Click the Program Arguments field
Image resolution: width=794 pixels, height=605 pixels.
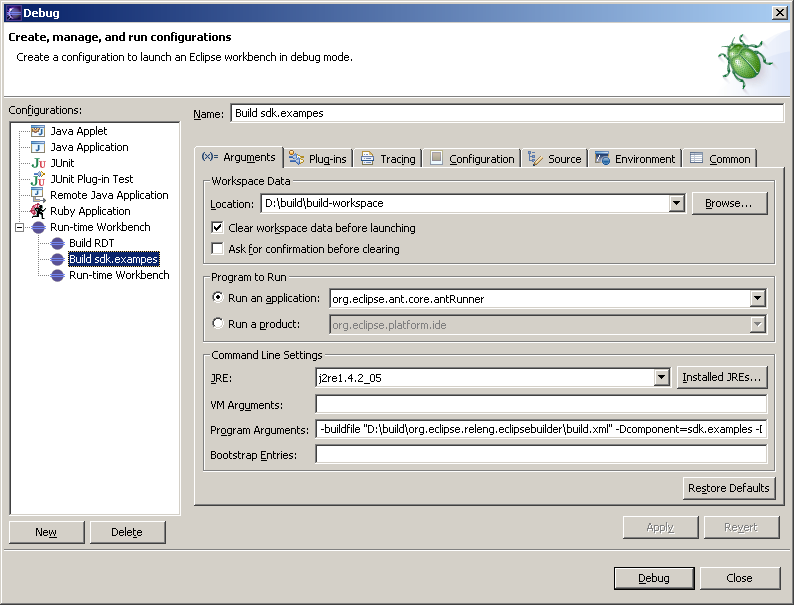541,429
